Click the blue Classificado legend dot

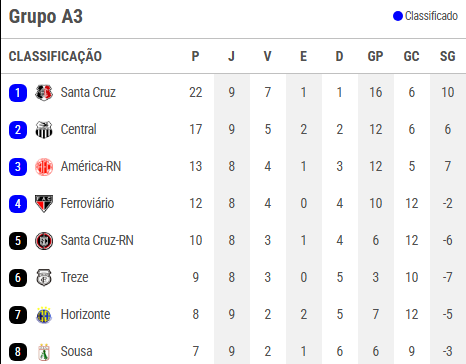click(x=398, y=16)
